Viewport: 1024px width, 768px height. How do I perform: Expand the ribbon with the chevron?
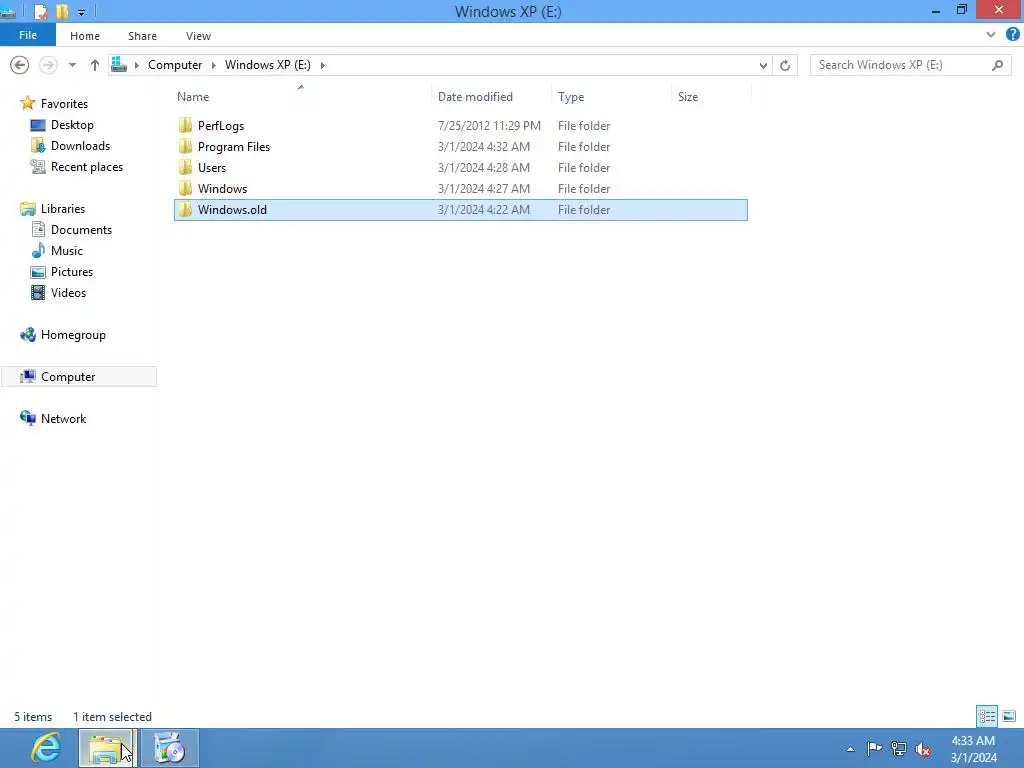[x=991, y=35]
